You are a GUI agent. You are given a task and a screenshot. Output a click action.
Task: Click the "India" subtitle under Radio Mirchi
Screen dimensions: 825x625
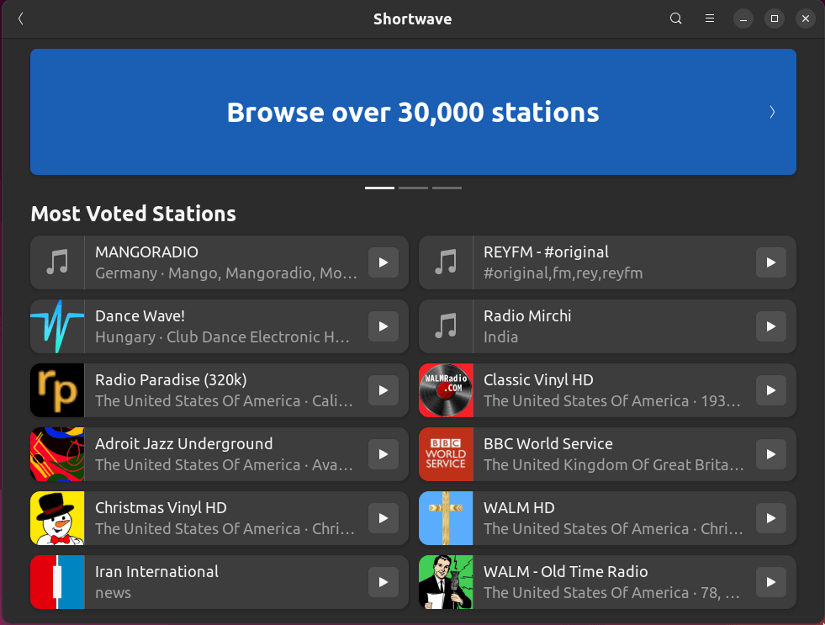501,337
